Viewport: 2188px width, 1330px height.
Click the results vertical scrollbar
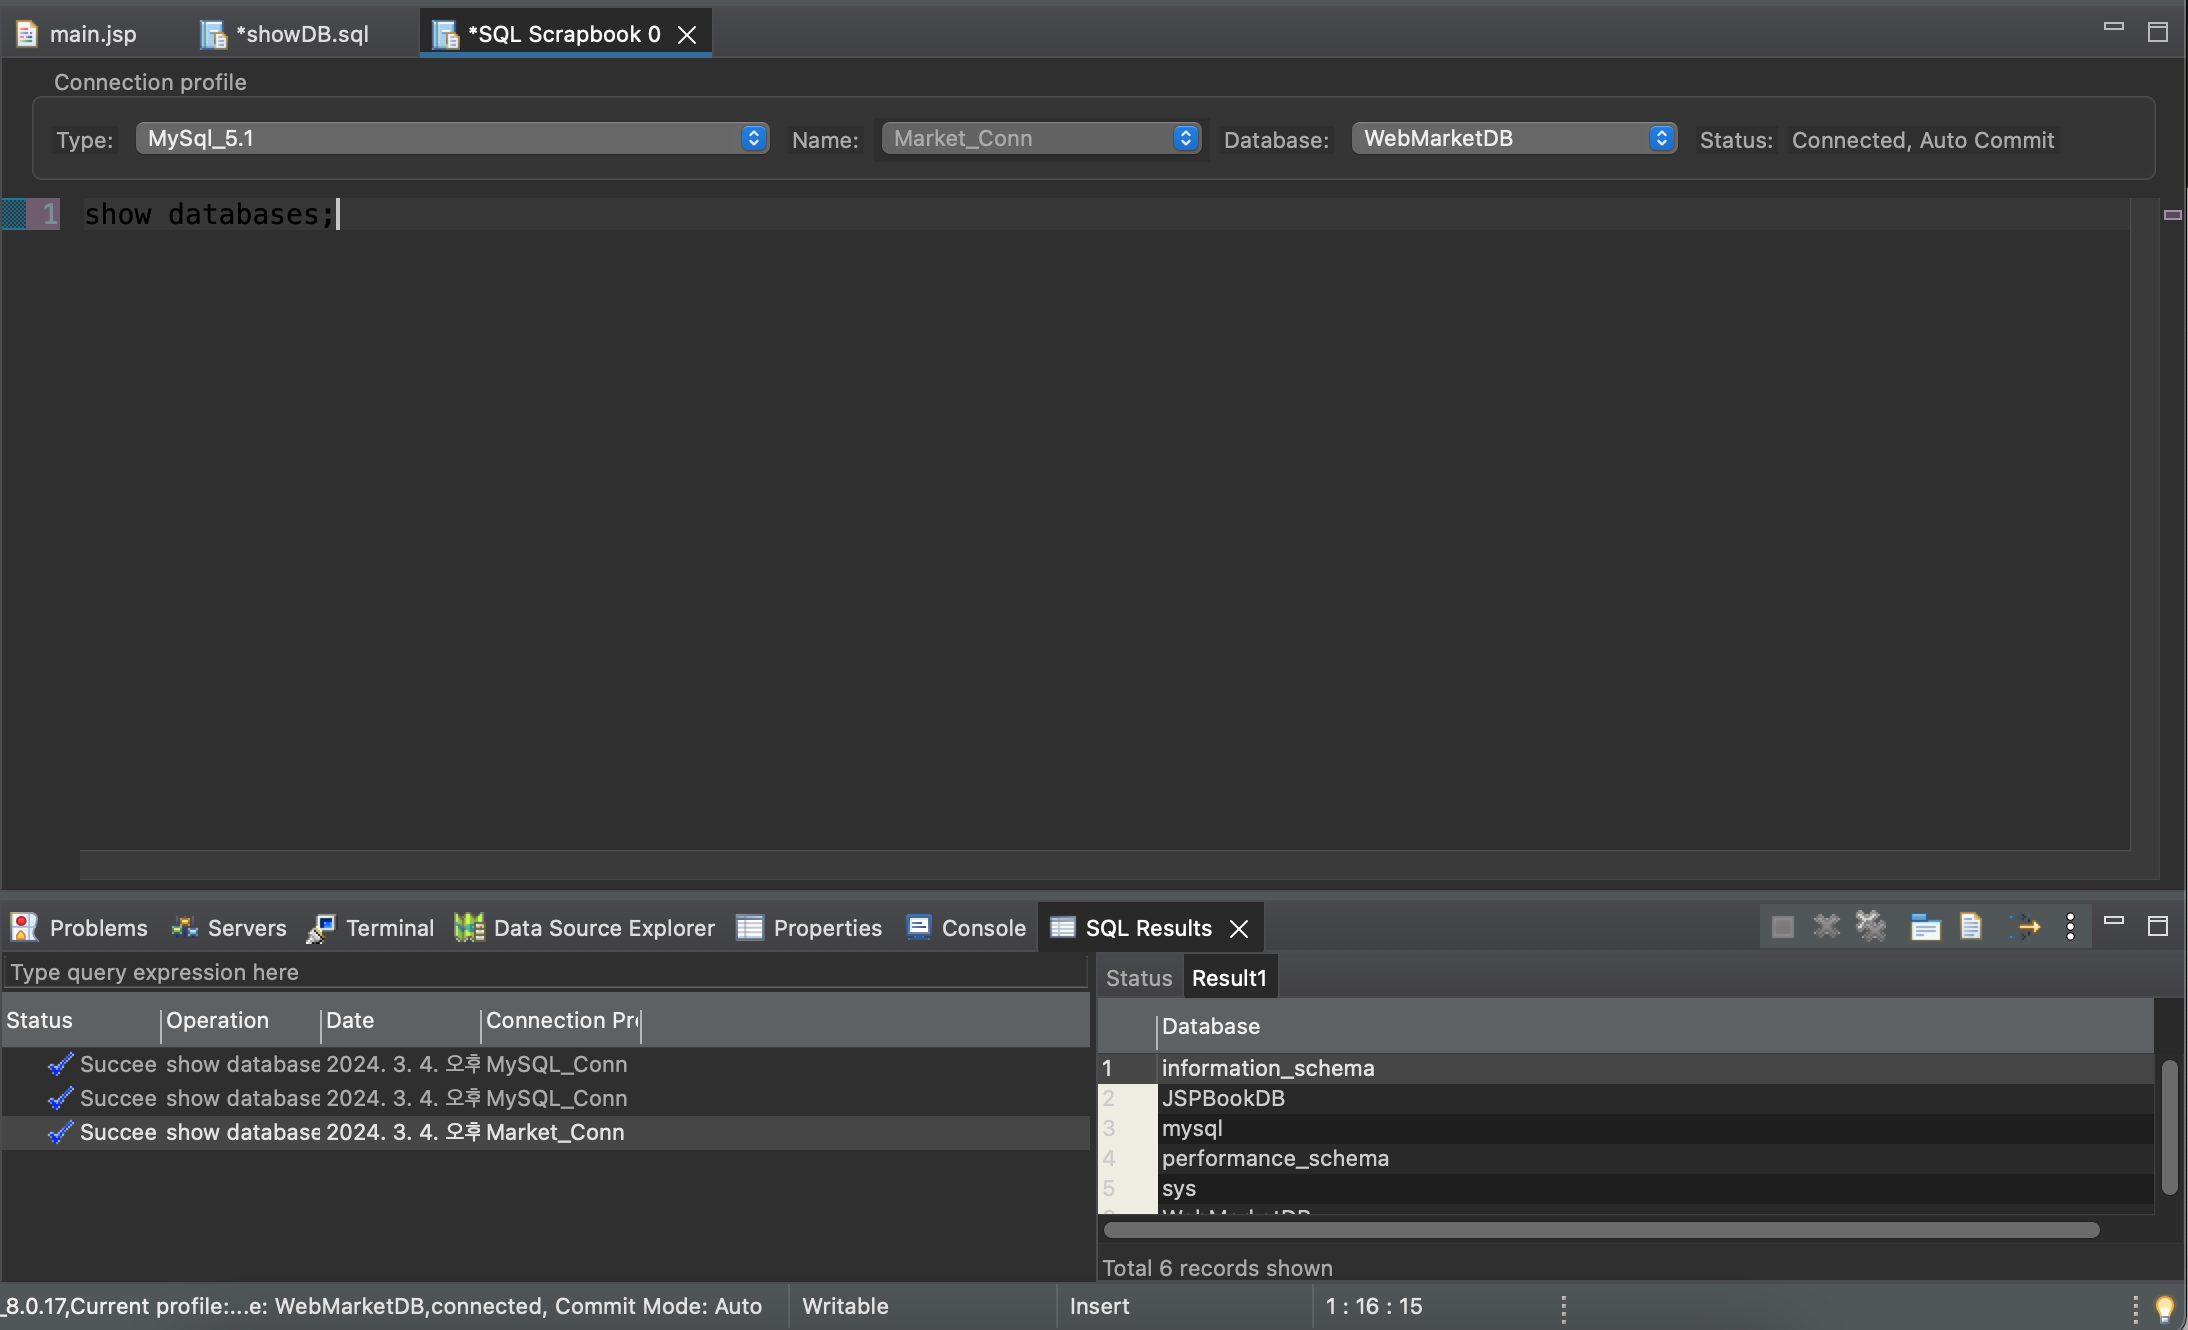click(2169, 1126)
